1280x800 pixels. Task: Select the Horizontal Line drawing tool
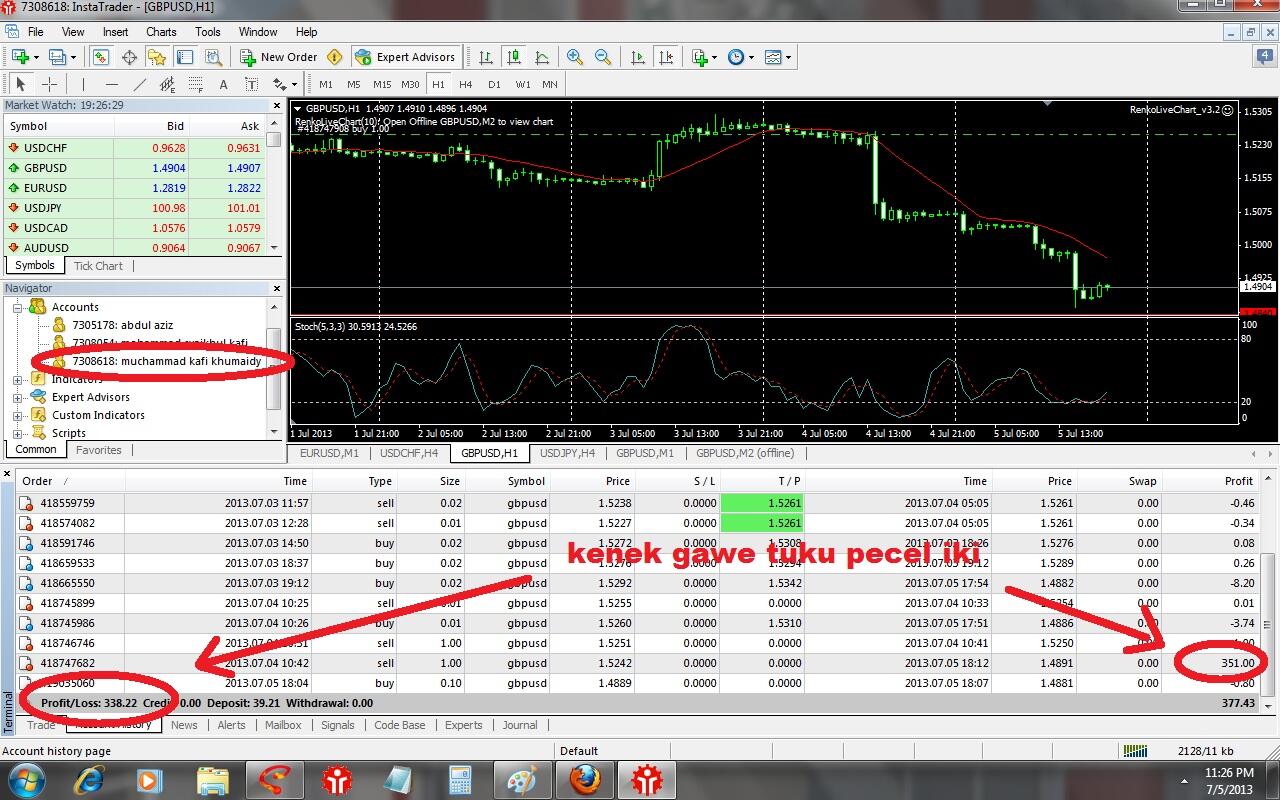(x=111, y=84)
